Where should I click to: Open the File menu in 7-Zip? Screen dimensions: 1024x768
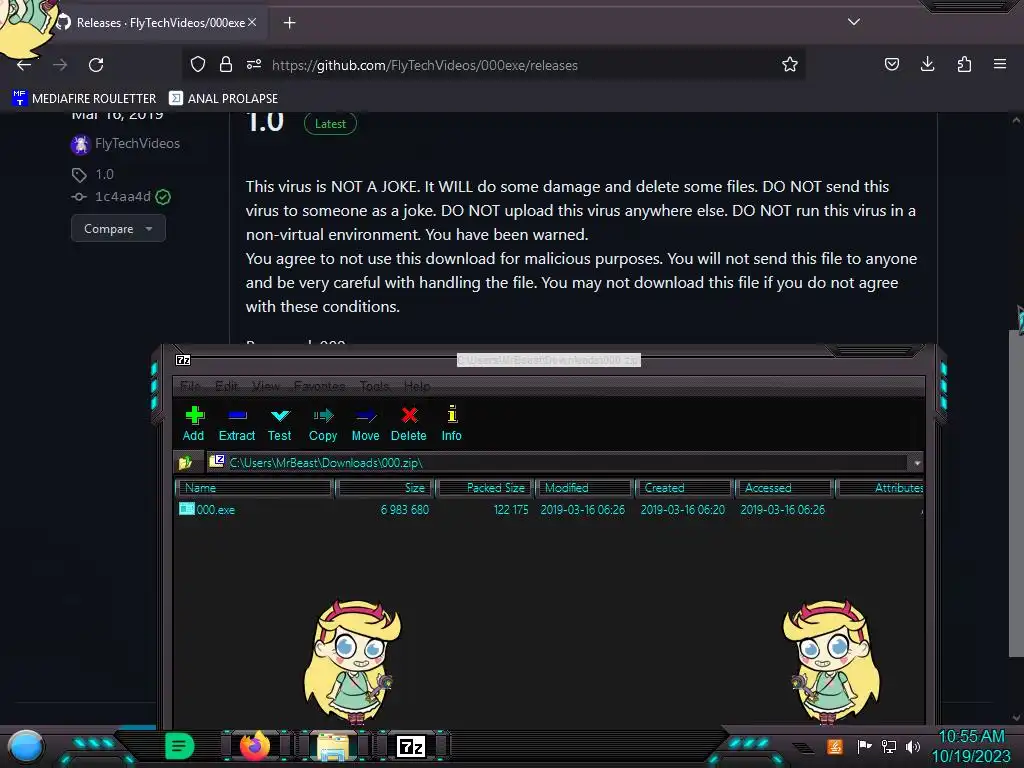[190, 386]
